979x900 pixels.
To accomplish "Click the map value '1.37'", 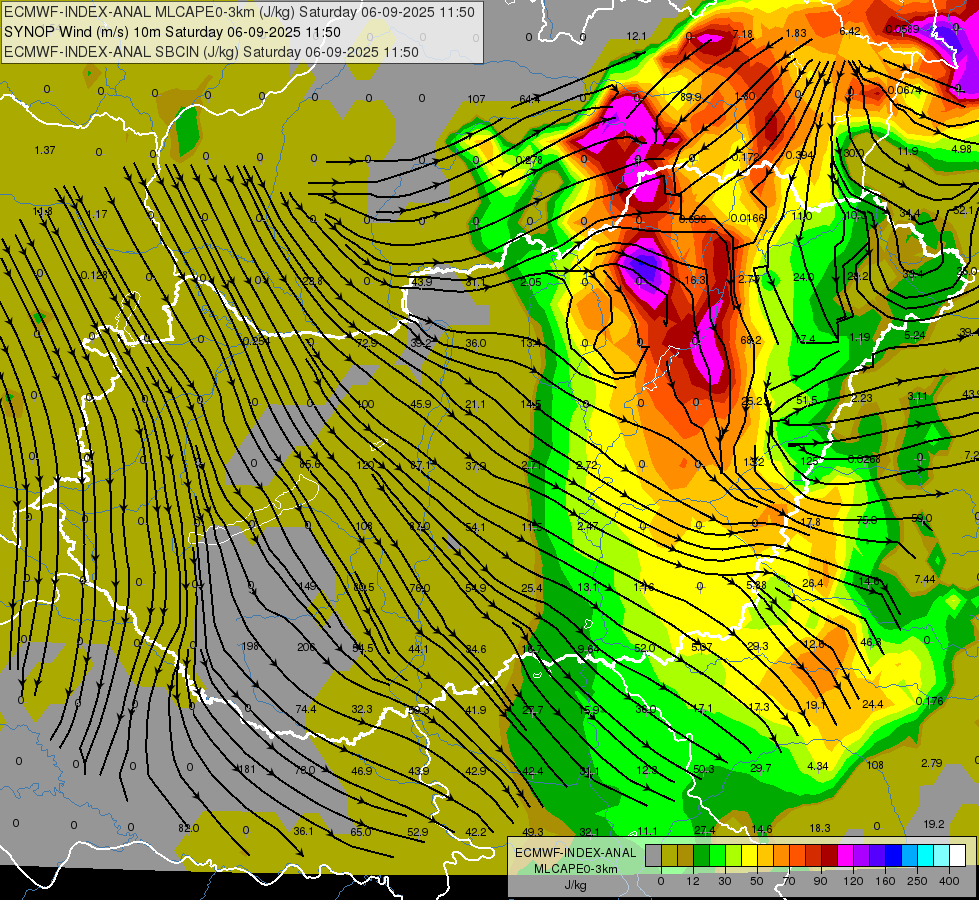I will click(45, 150).
